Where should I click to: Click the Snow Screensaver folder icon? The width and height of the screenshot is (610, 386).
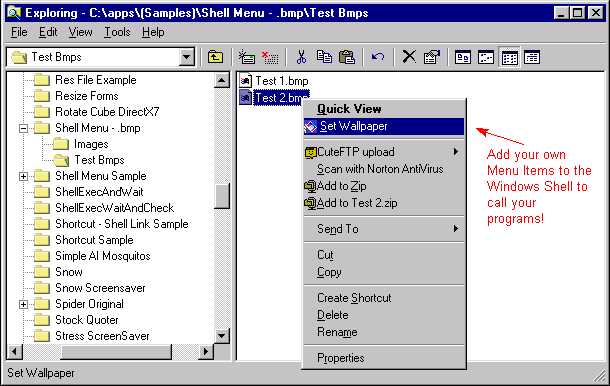[x=42, y=288]
